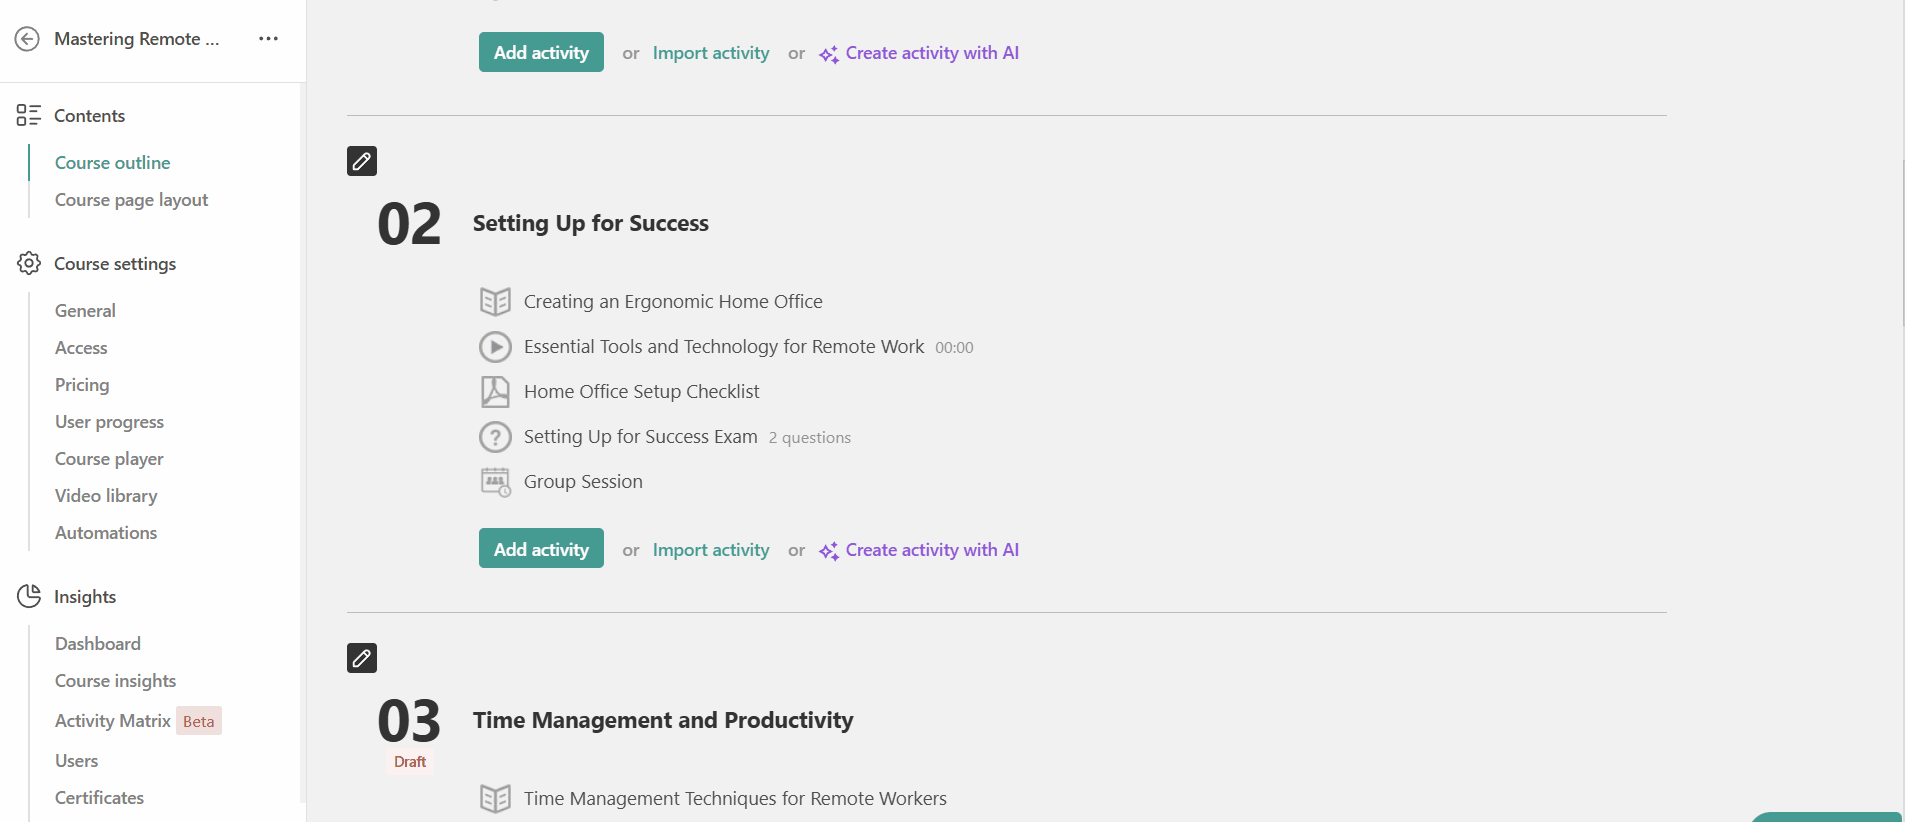The width and height of the screenshot is (1905, 822).
Task: Click the calendar icon for Group Session
Action: pyautogui.click(x=495, y=481)
